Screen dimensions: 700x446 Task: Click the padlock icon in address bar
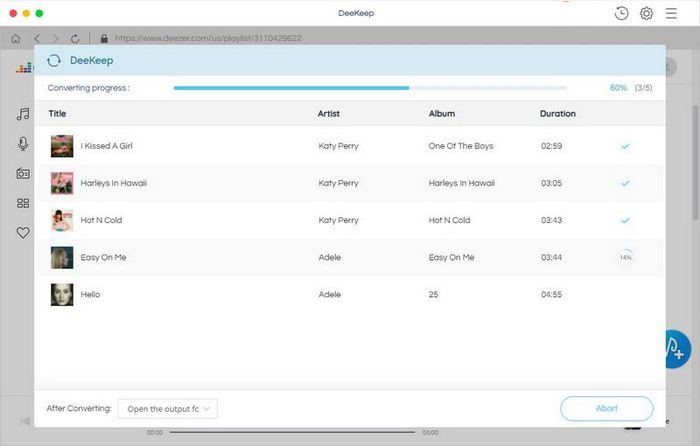[x=104, y=38]
